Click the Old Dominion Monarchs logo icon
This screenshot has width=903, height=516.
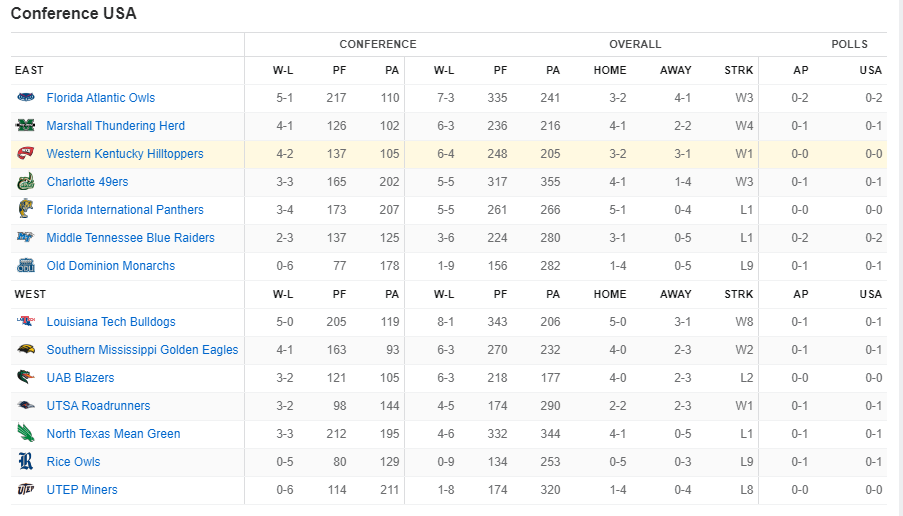click(x=26, y=265)
